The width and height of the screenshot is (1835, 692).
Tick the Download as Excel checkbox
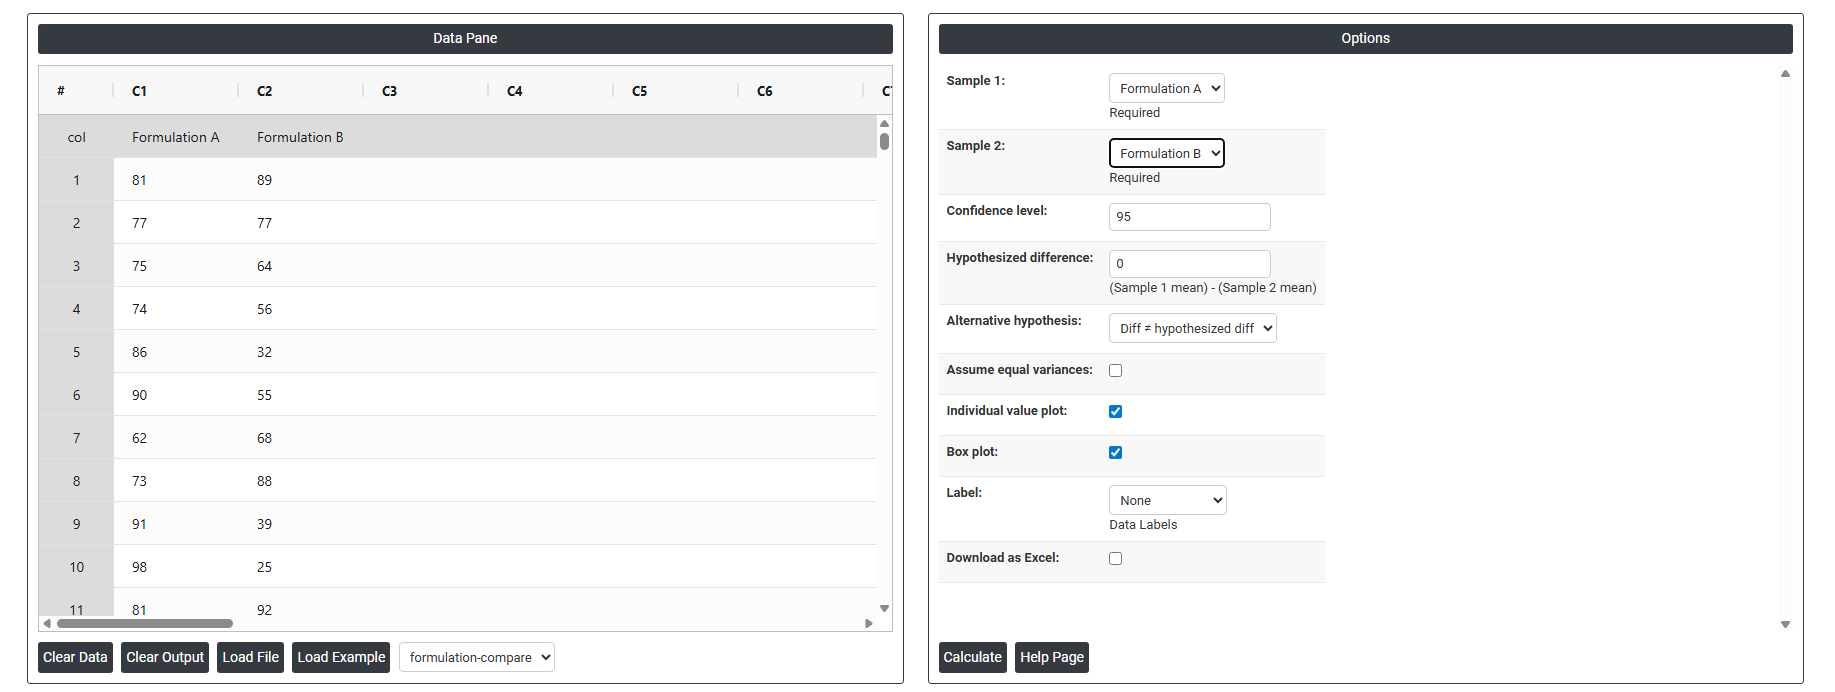click(x=1115, y=559)
